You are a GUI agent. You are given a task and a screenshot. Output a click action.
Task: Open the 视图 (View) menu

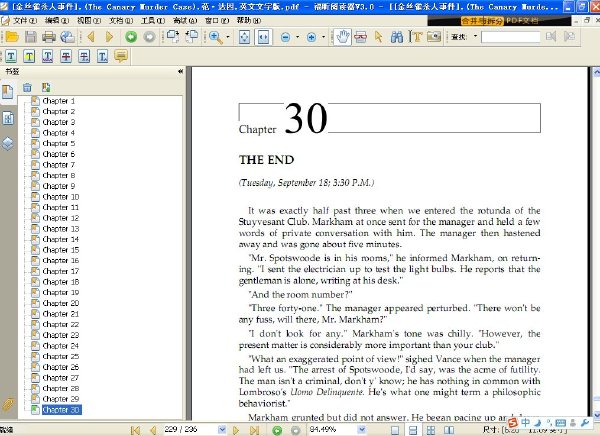point(89,20)
